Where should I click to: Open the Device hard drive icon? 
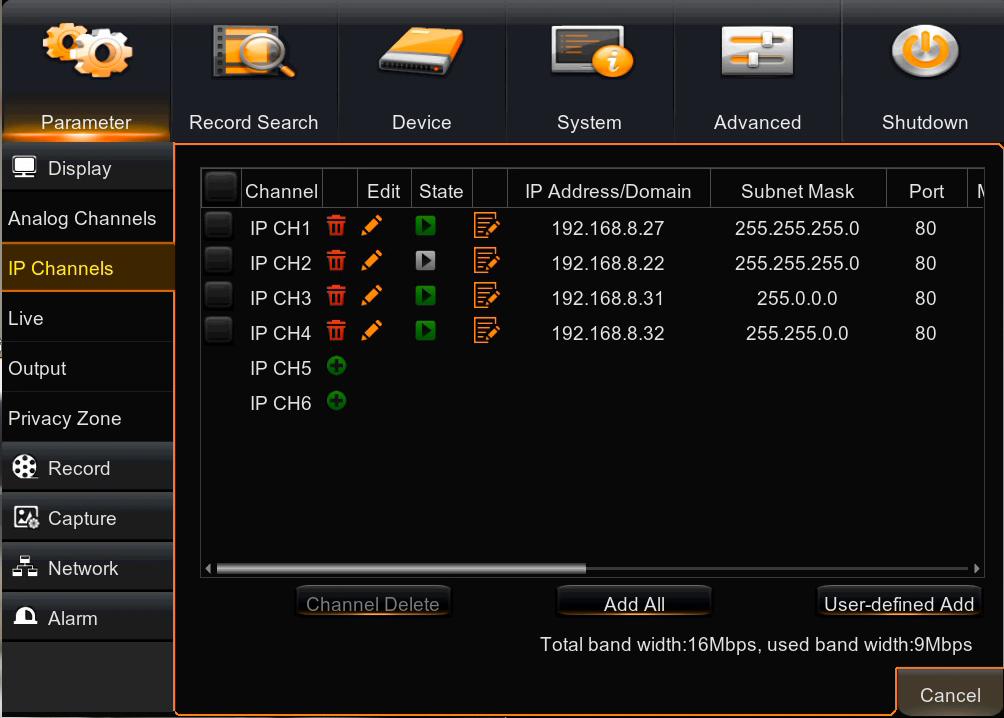coord(421,51)
